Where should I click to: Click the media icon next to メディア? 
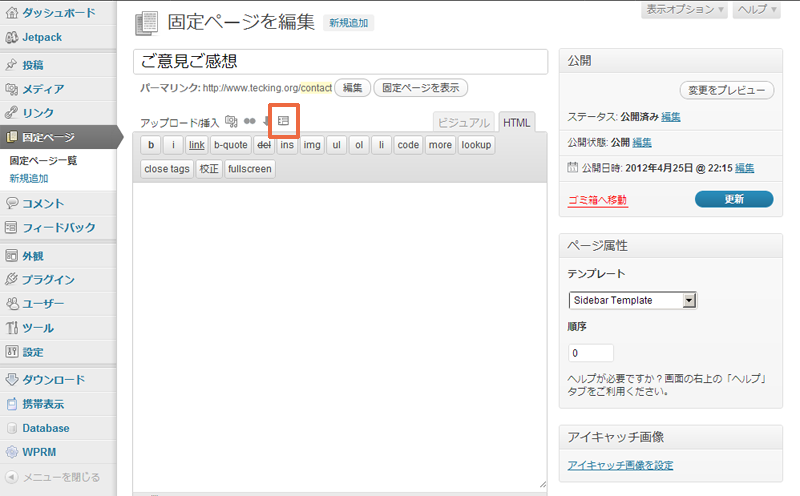11,89
